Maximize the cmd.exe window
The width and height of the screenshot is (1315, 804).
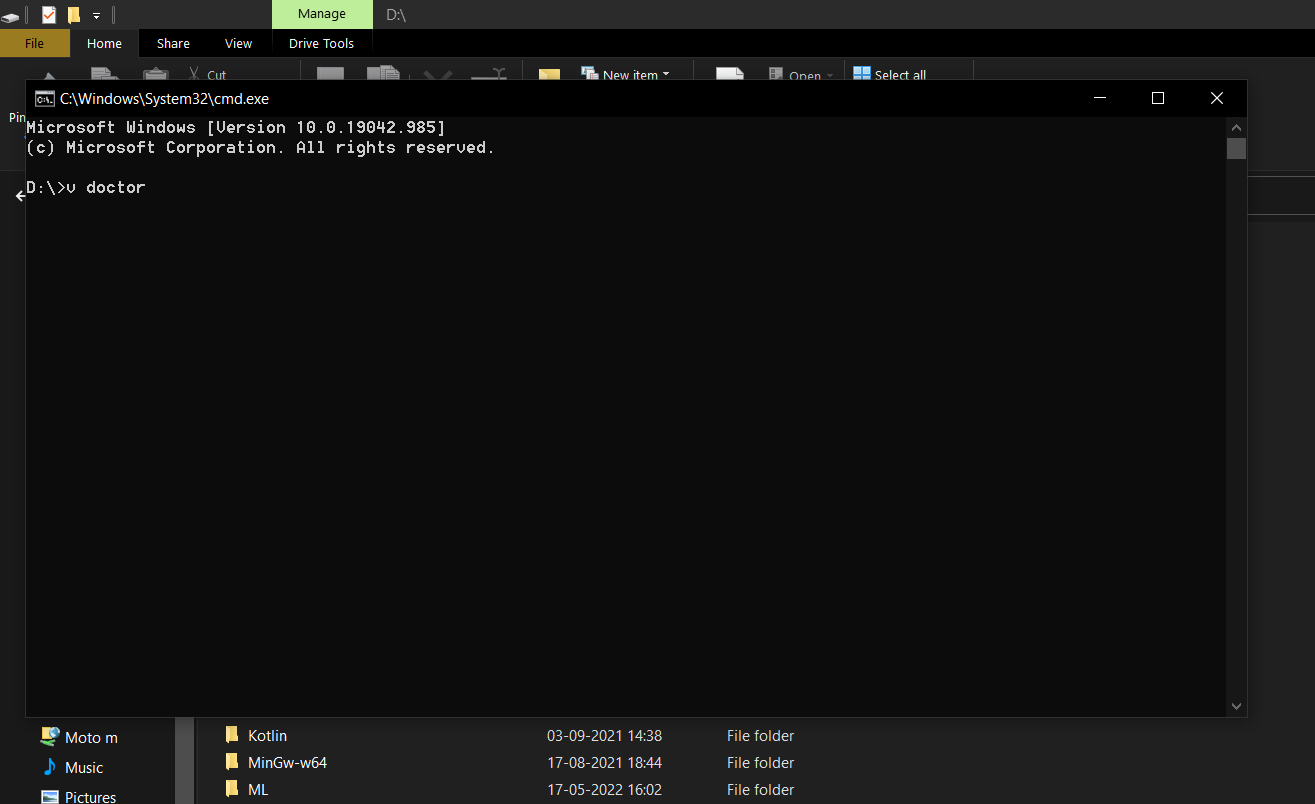coord(1158,98)
